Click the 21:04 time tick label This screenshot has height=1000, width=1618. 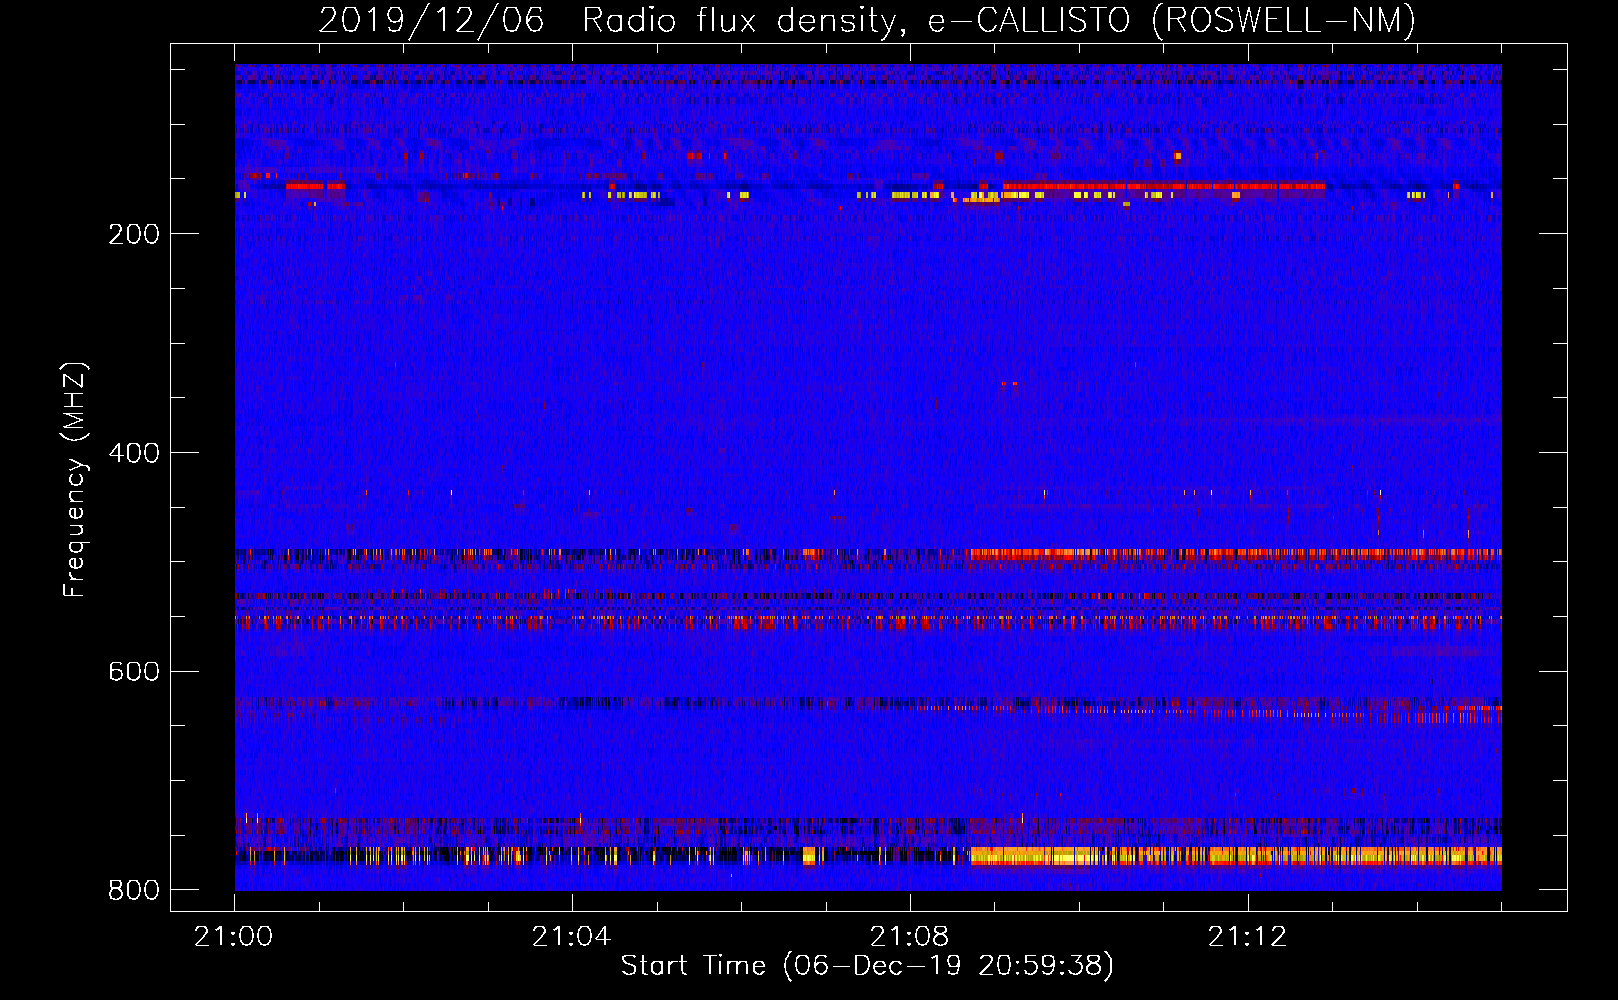tap(571, 936)
